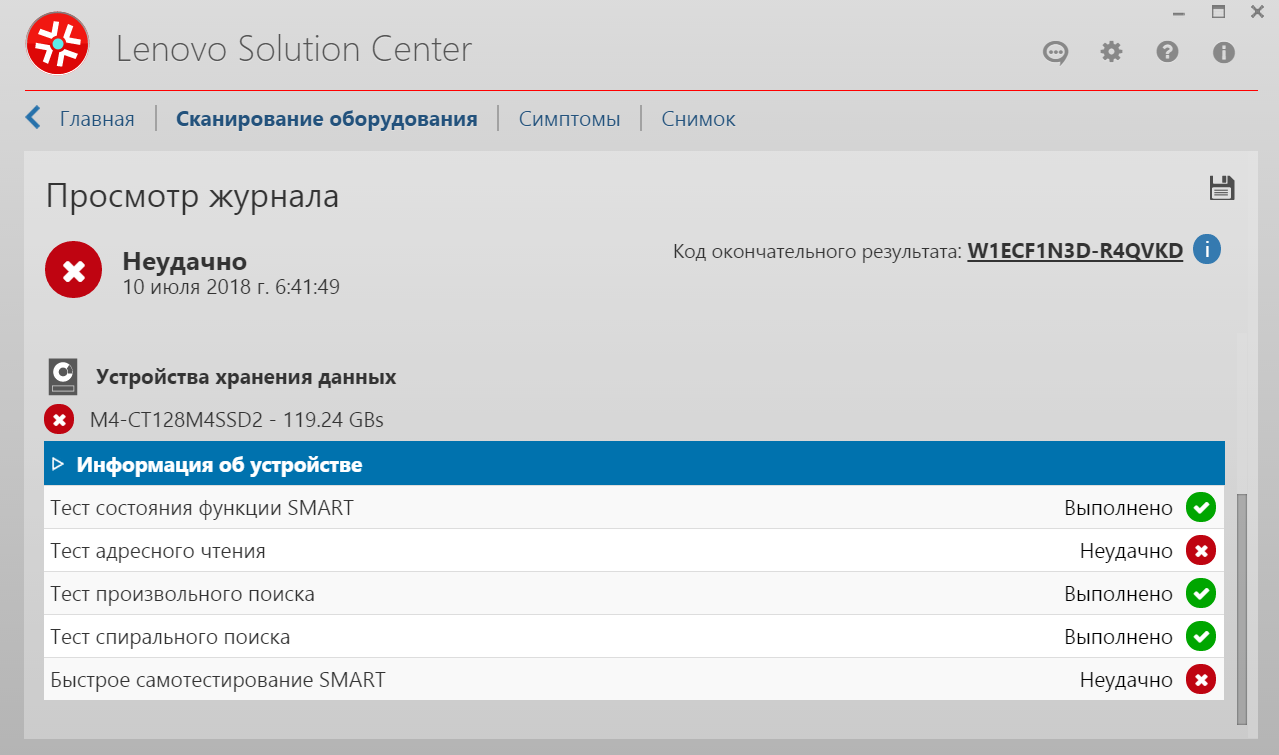This screenshot has width=1279, height=755.
Task: Open the about info icon in header
Action: (1223, 52)
